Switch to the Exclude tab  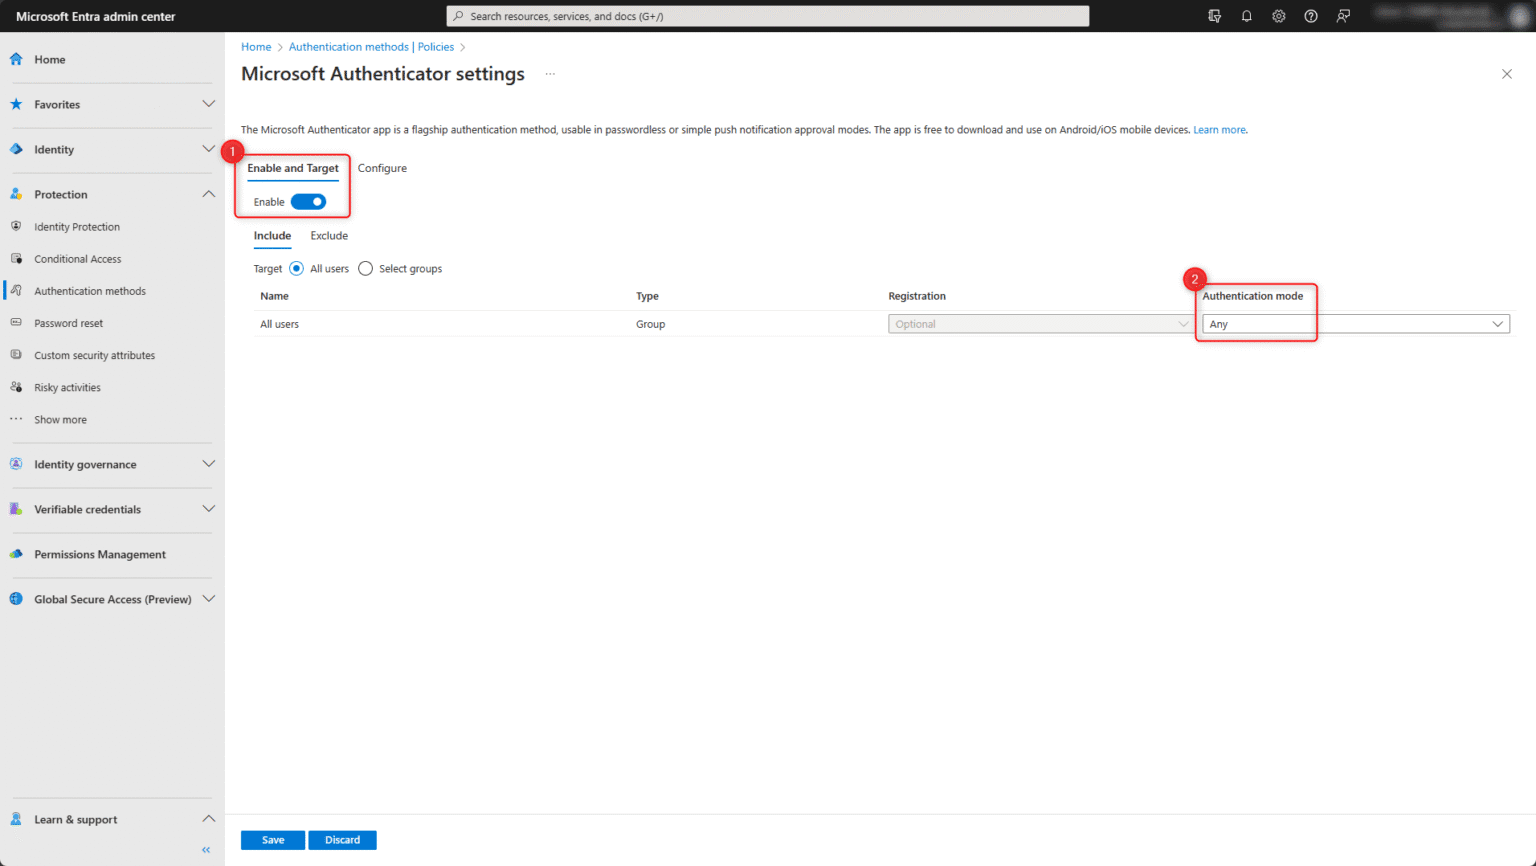[329, 235]
